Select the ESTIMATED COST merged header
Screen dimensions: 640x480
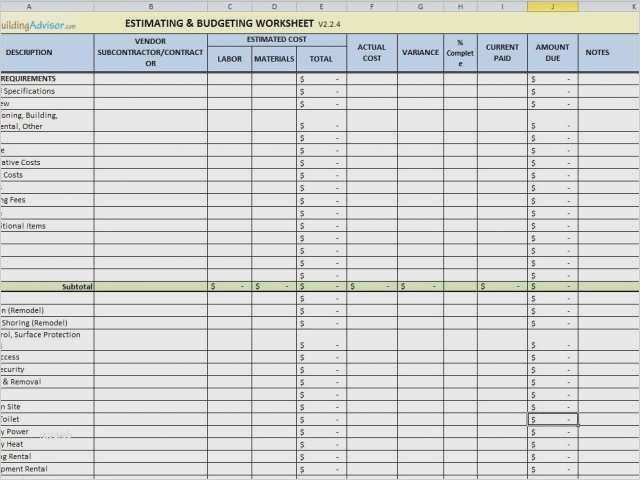pos(277,40)
